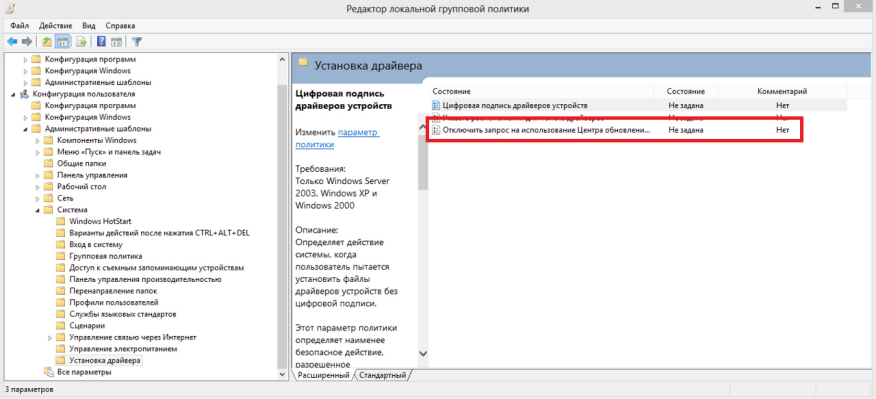Click the folder icon beside Вход в систему
This screenshot has height=399, width=876.
(x=60, y=244)
